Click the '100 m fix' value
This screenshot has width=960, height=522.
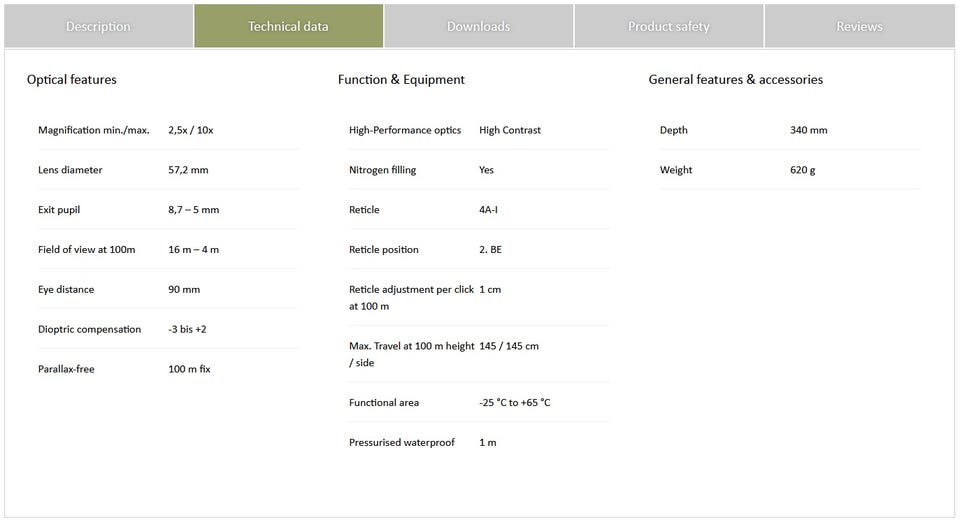pos(189,369)
